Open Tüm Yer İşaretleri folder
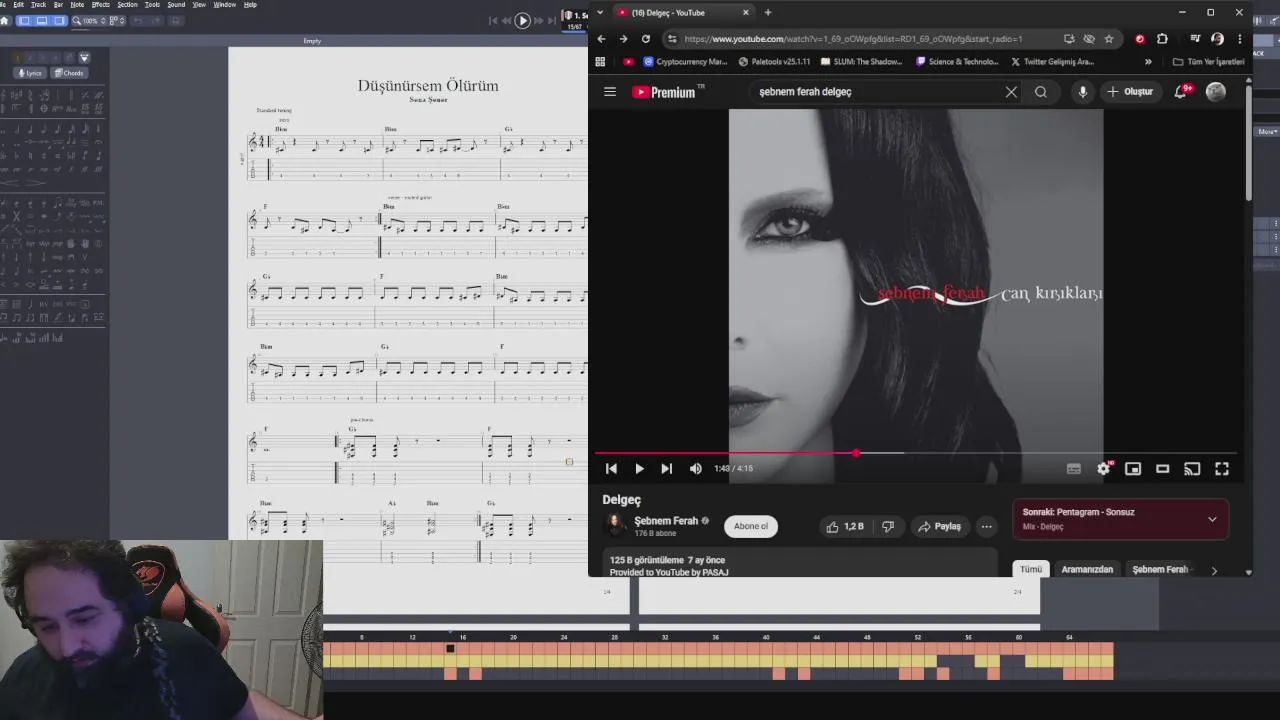Image resolution: width=1280 pixels, height=720 pixels. [x=1209, y=61]
